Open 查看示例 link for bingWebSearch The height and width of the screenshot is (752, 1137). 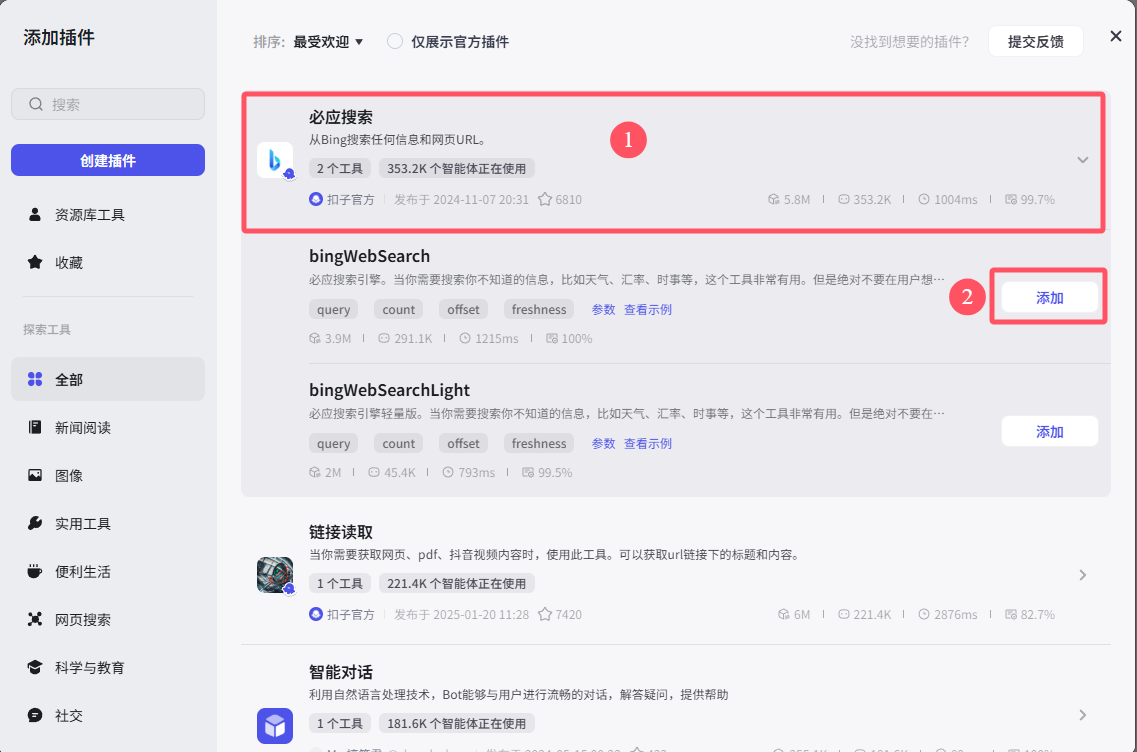click(648, 310)
